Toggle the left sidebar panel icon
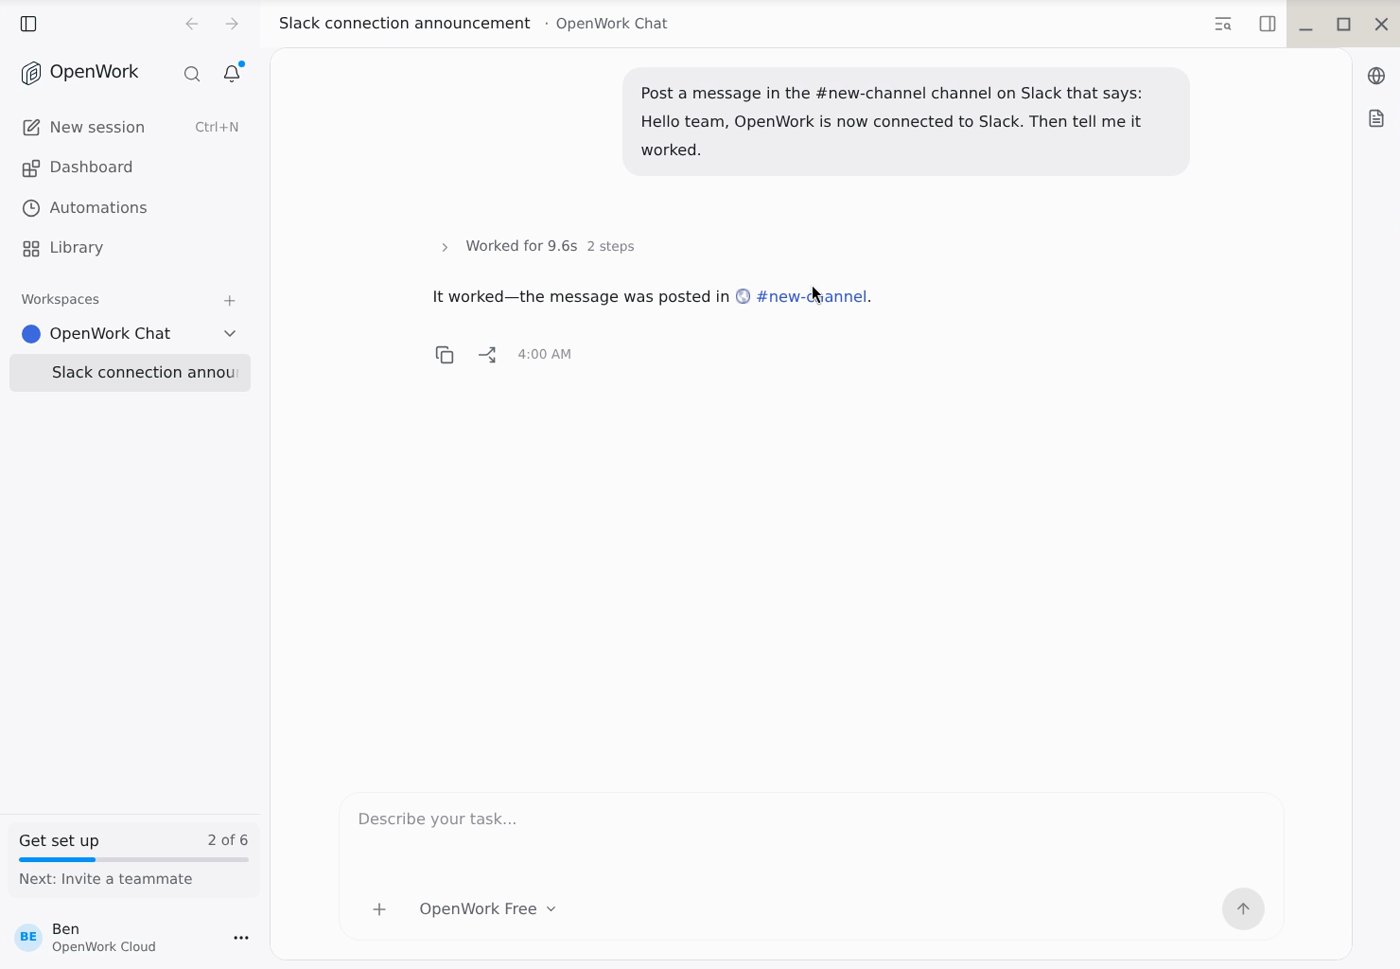The image size is (1400, 969). point(28,24)
